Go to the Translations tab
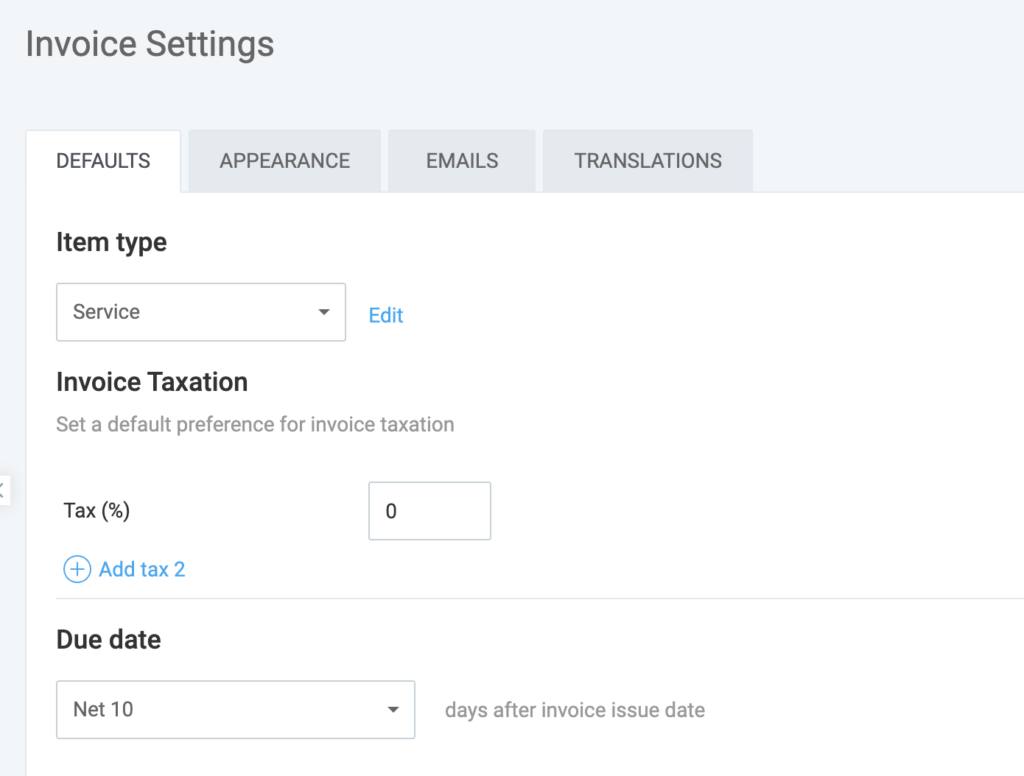The image size is (1024, 776). (647, 161)
